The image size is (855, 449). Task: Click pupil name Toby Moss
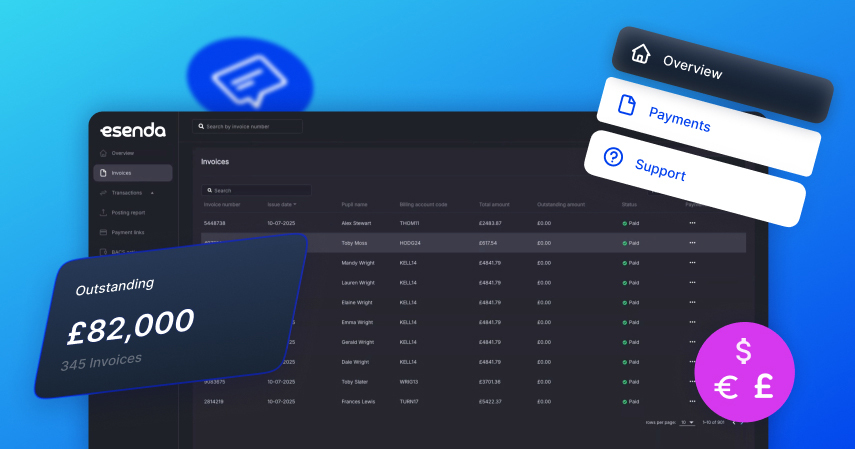click(x=354, y=243)
